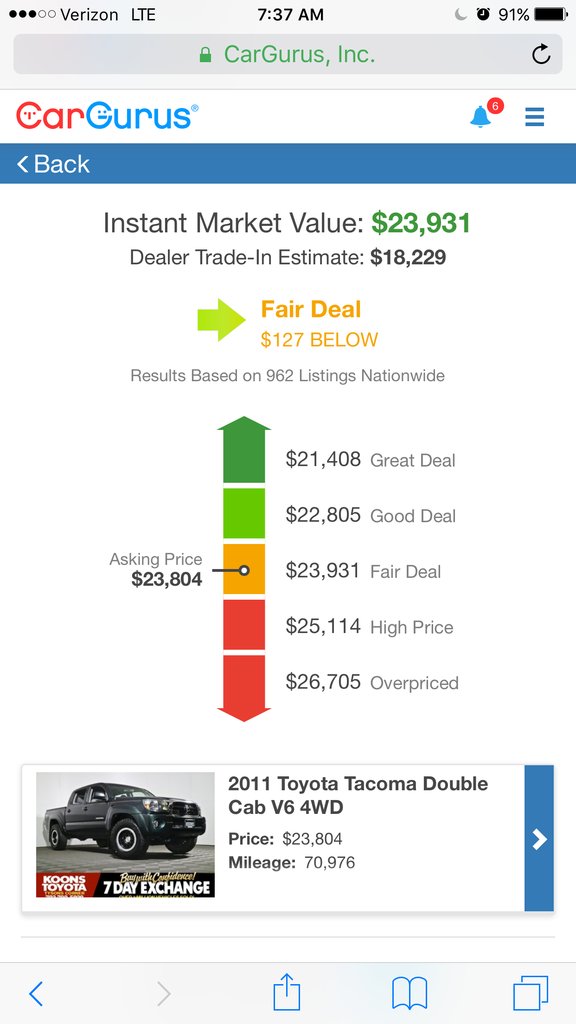Tap the Asking Price marker circle

[x=244, y=570]
